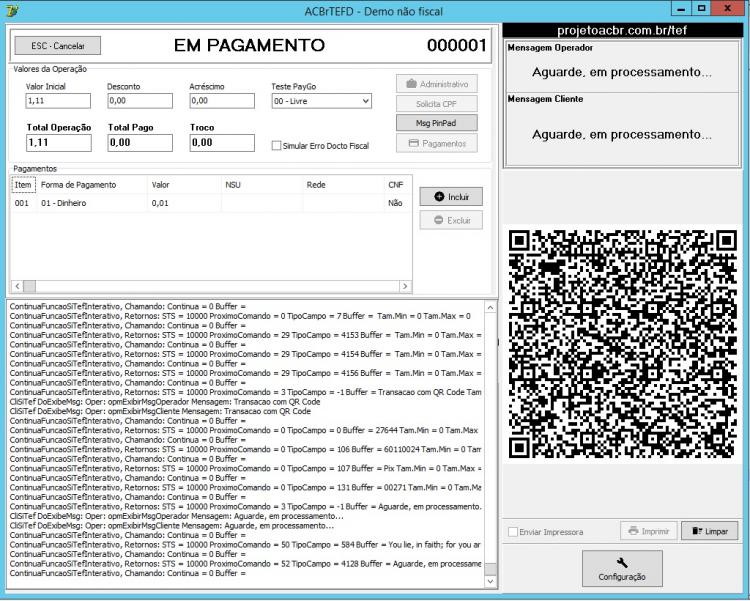Image resolution: width=750 pixels, height=601 pixels.
Task: Click log line with 'Buffer = 60110024'
Action: (245, 449)
